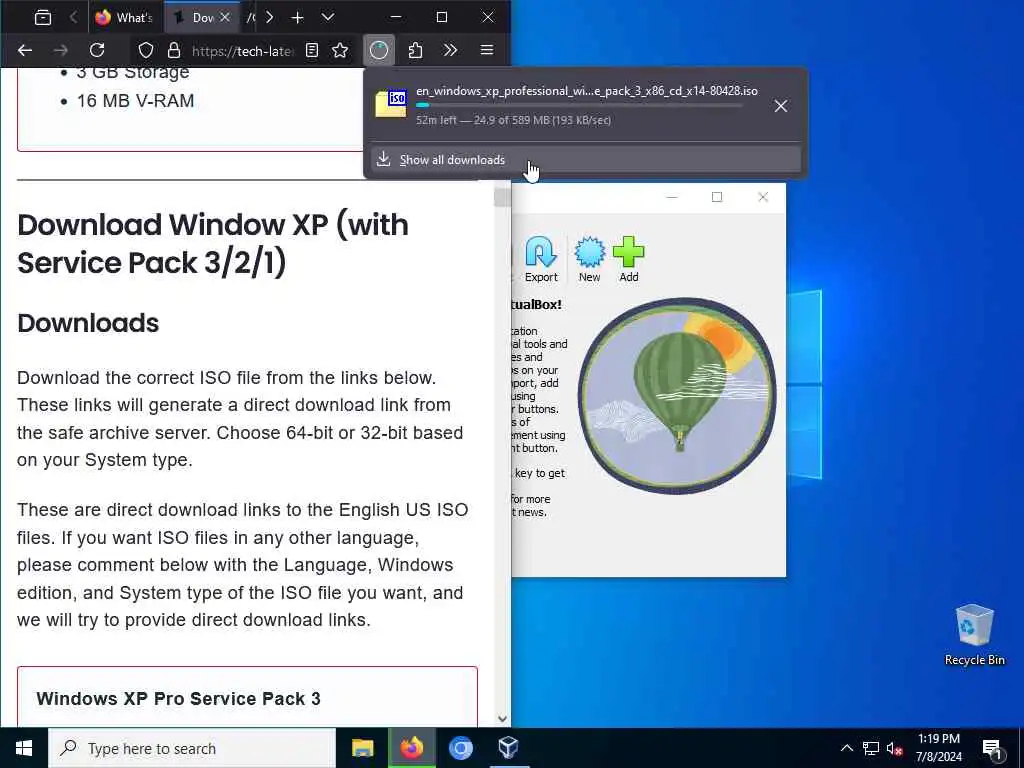Show all downloads
This screenshot has width=1024, height=768.
click(586, 159)
